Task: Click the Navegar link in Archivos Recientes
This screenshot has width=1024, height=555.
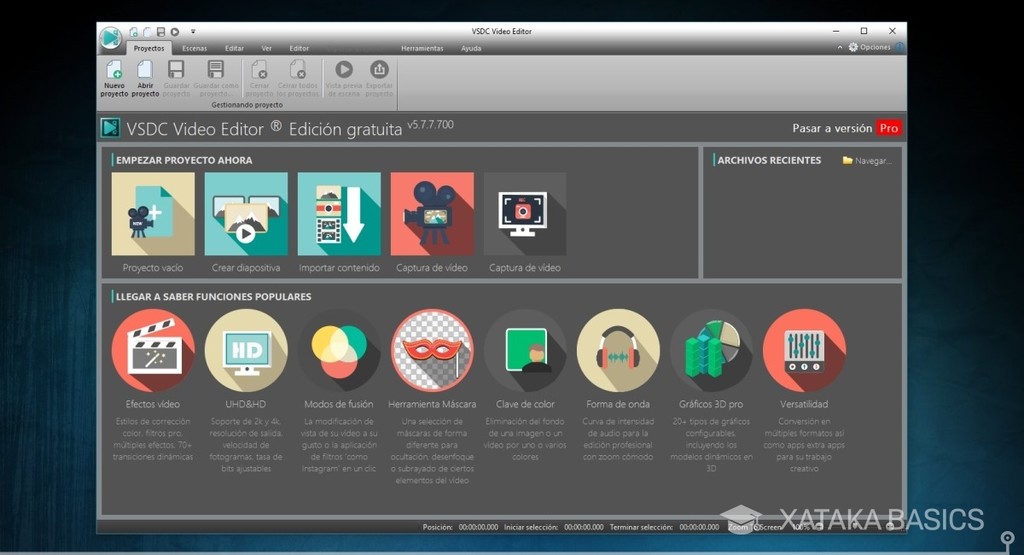Action: tap(866, 160)
